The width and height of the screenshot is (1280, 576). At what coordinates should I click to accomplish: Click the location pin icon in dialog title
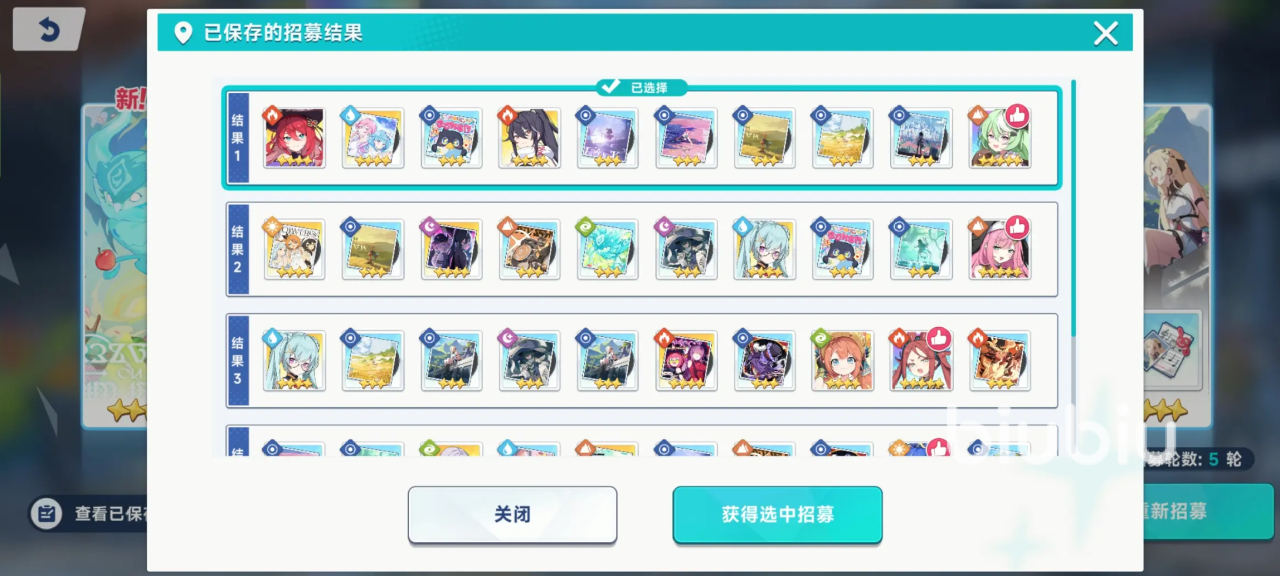point(183,33)
